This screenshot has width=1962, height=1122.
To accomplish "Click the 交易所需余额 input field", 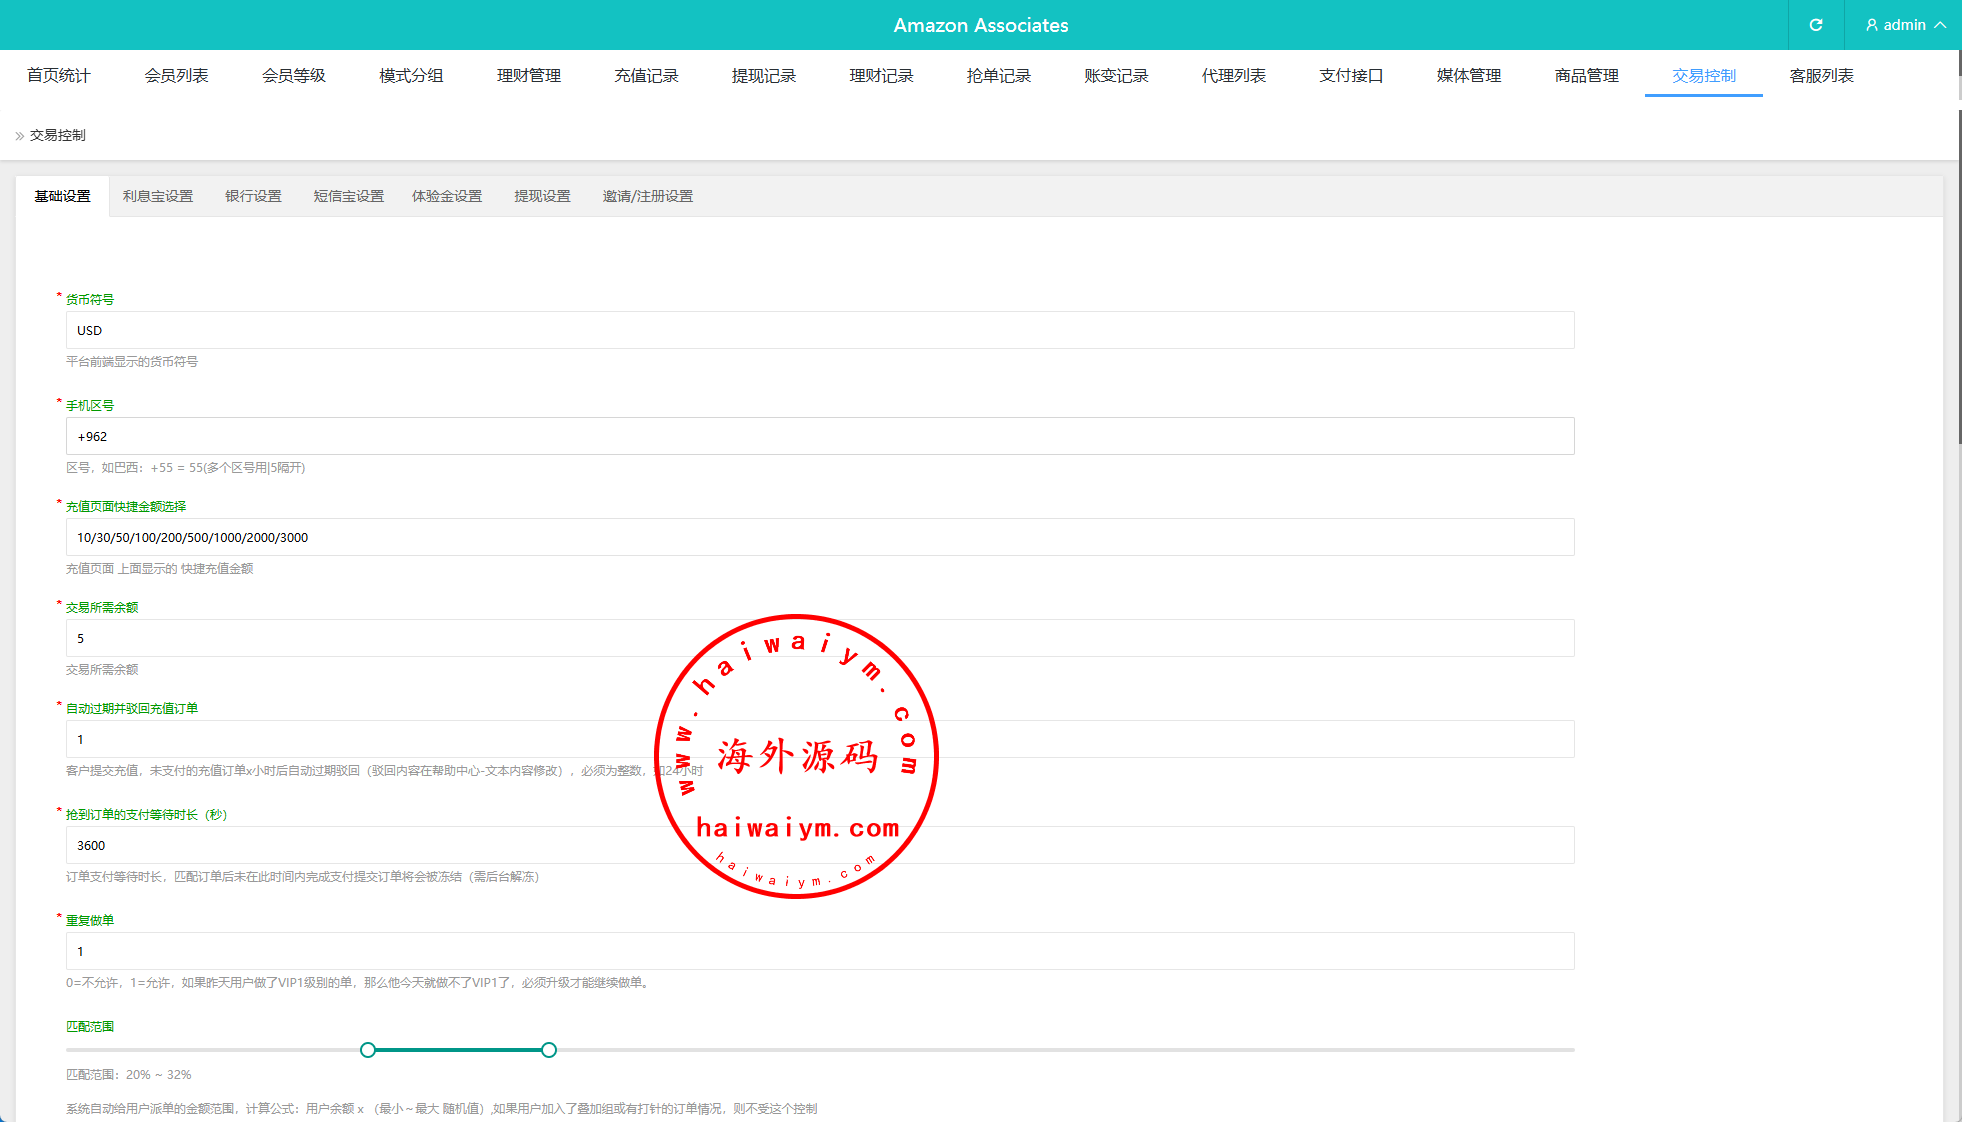I will 400,639.
